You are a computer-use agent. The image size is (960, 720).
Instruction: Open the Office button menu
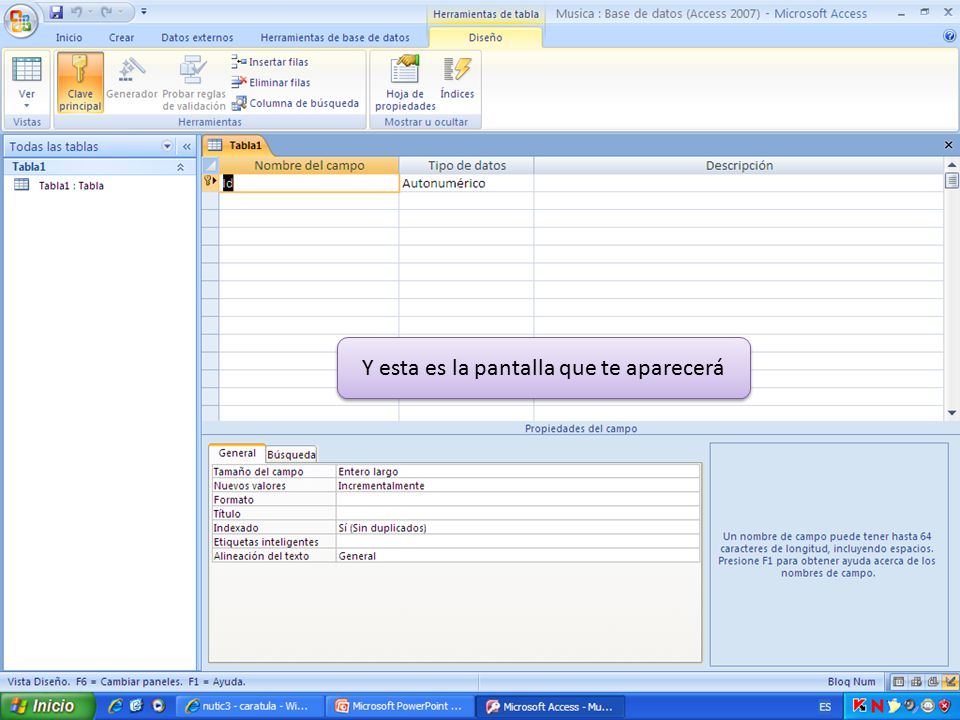[x=20, y=21]
